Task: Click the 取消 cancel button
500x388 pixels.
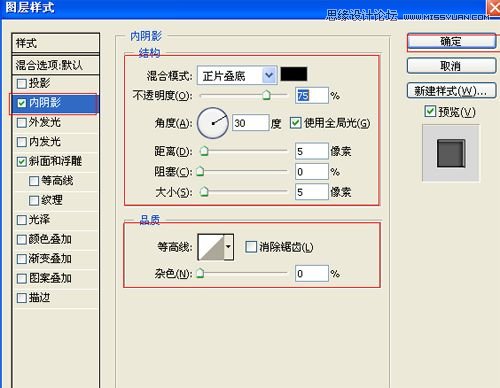Action: 452,66
